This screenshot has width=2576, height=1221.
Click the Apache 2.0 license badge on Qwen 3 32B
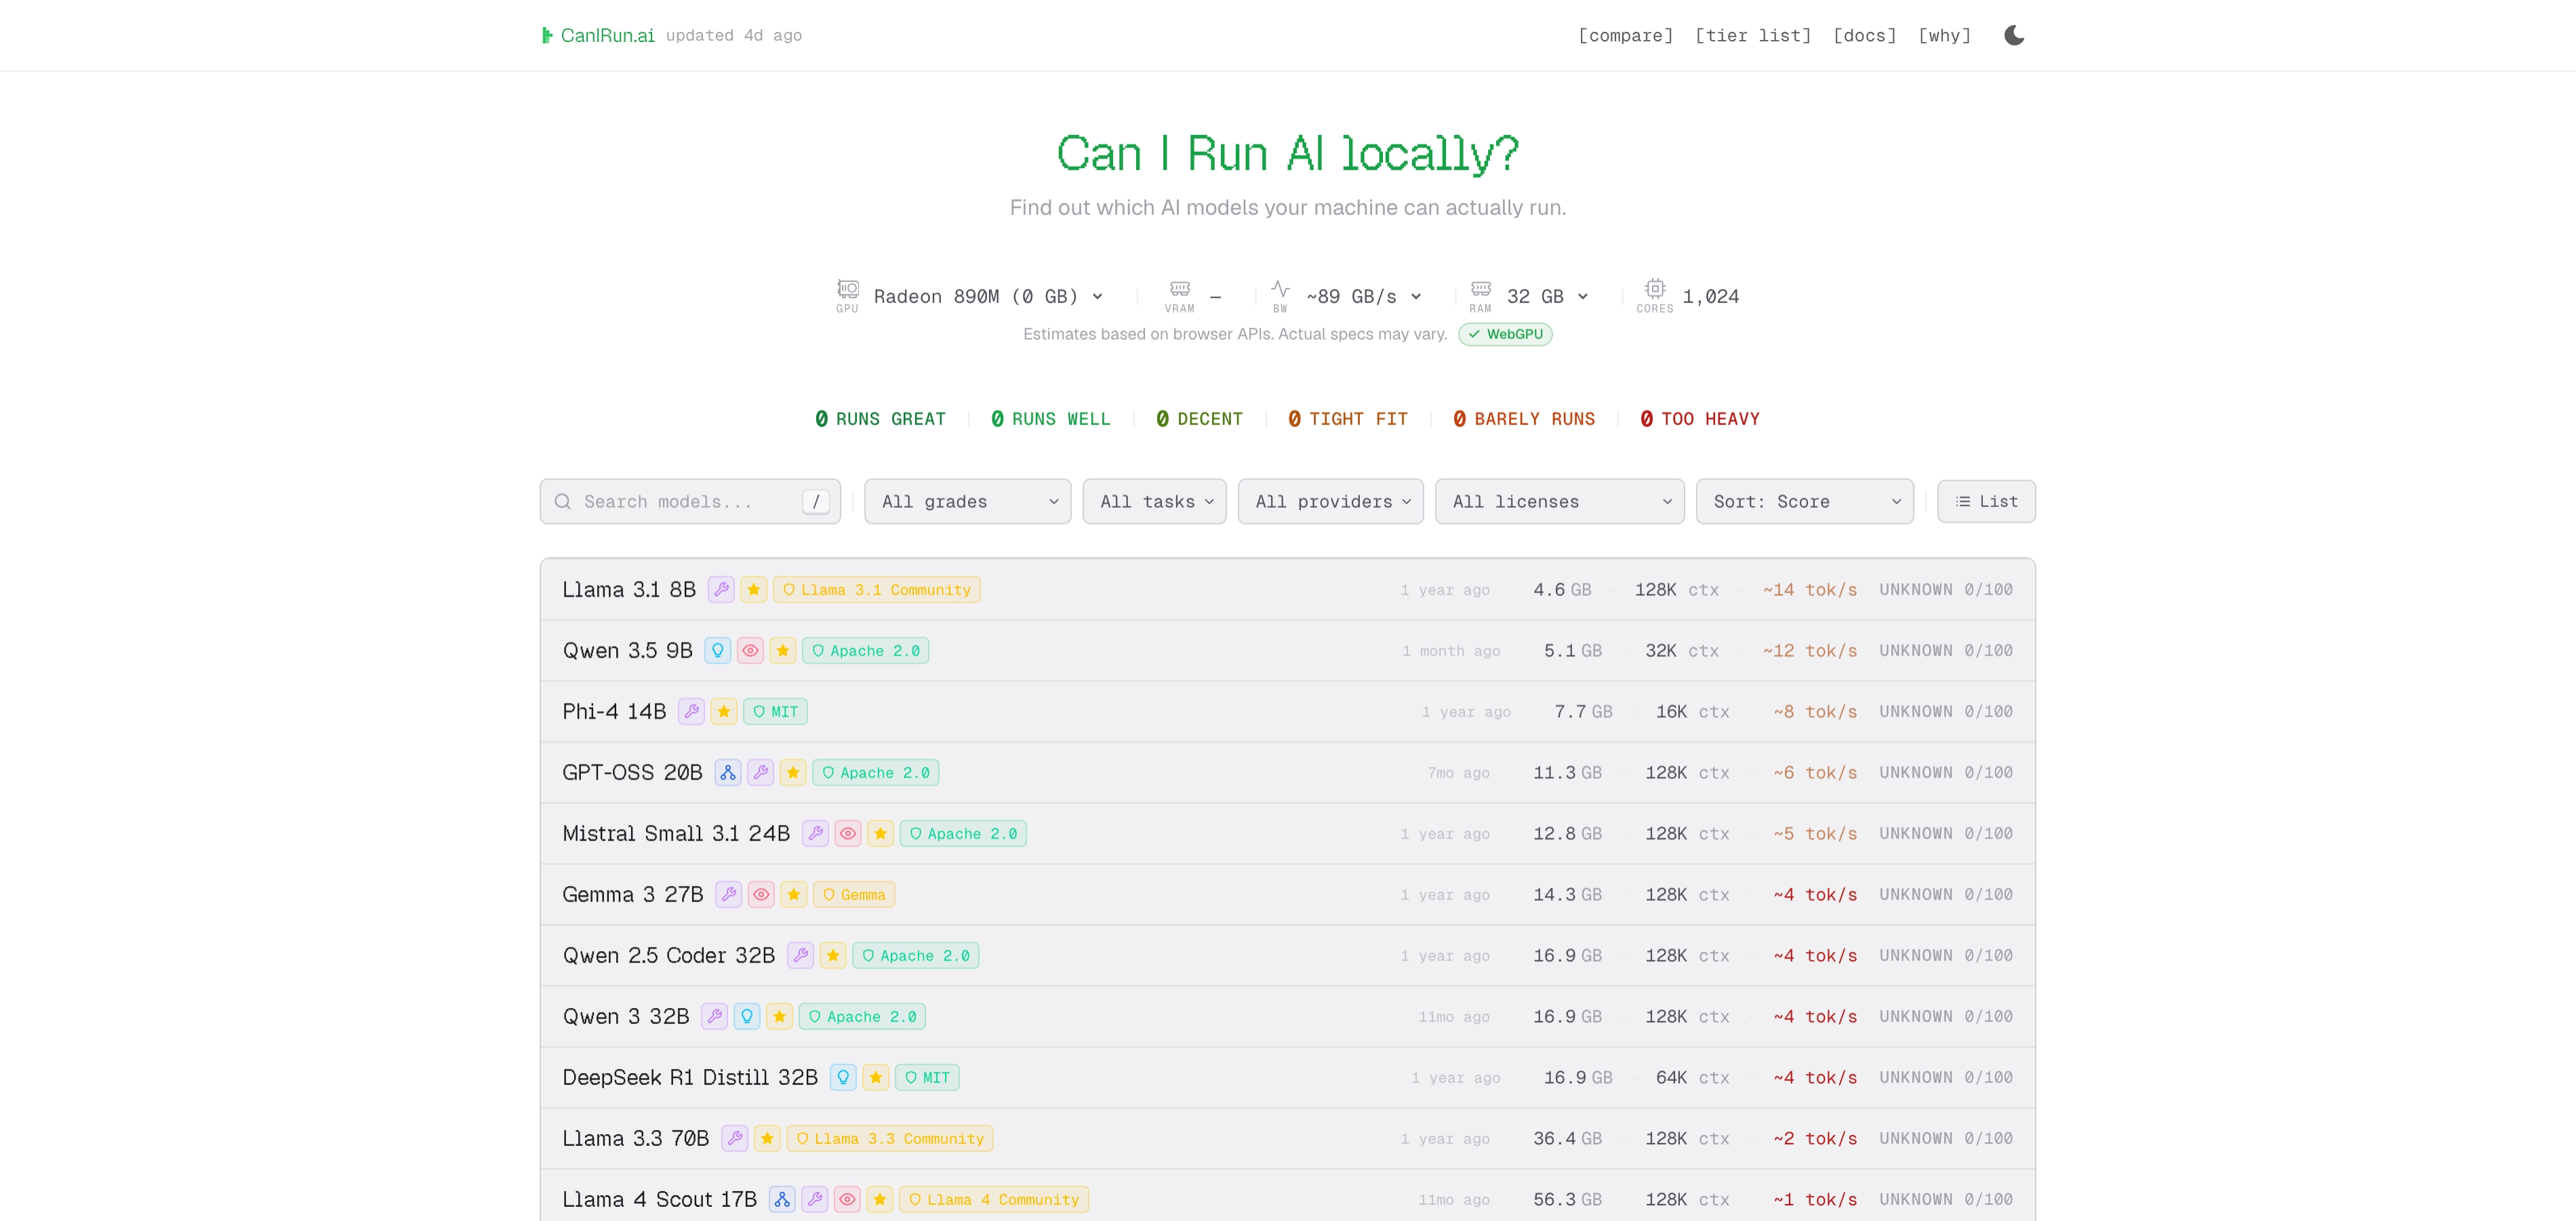coord(862,1017)
